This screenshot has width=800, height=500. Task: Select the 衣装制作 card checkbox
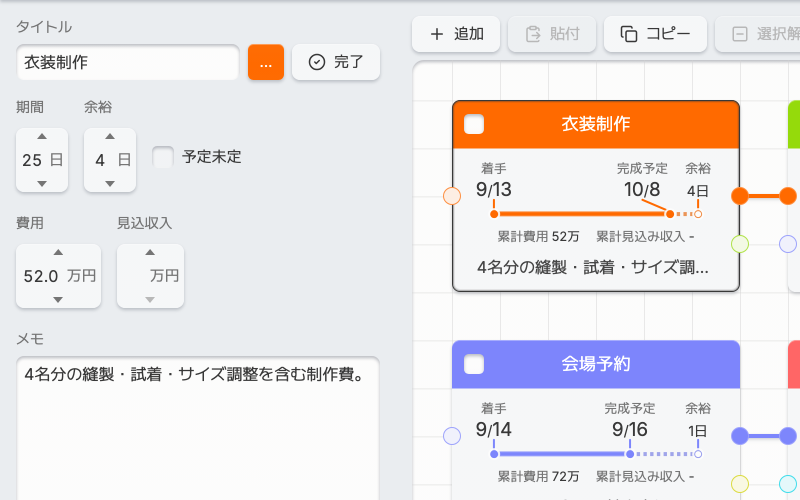coord(474,124)
